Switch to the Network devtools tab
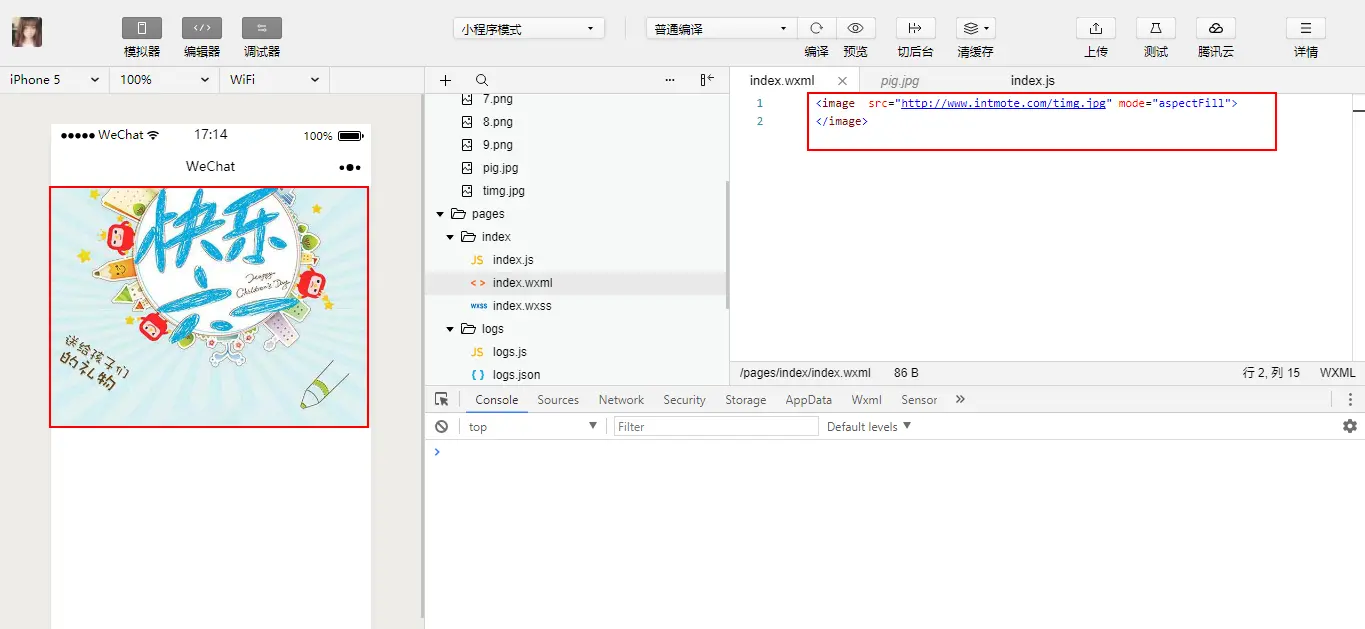Viewport: 1365px width, 629px height. (621, 400)
